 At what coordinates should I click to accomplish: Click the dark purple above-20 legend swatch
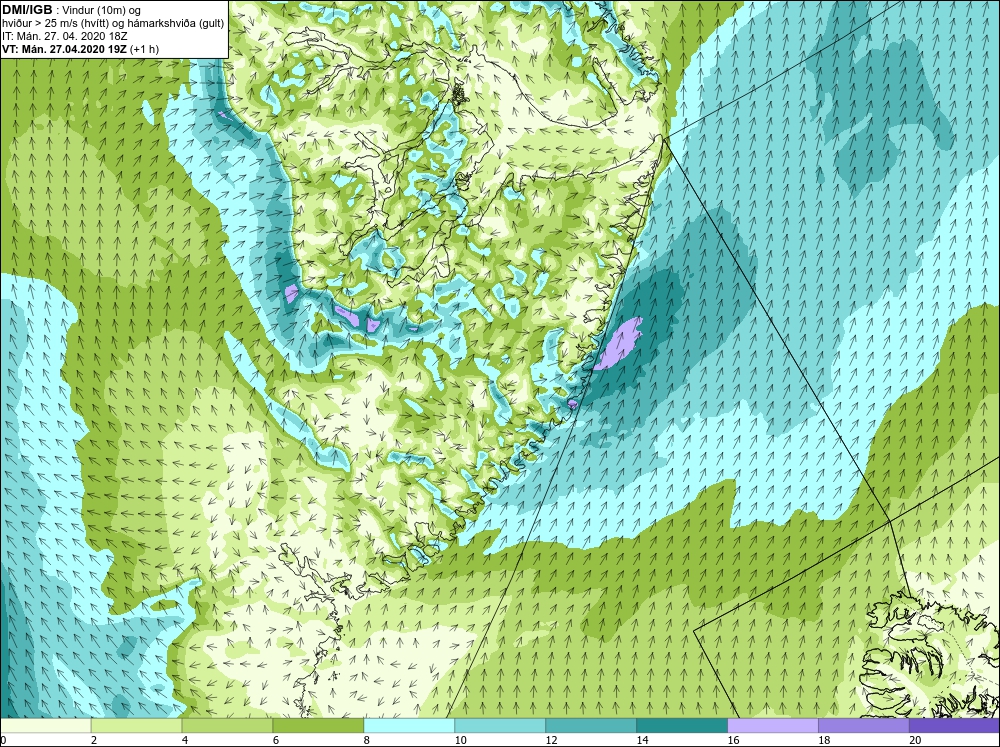click(x=954, y=725)
